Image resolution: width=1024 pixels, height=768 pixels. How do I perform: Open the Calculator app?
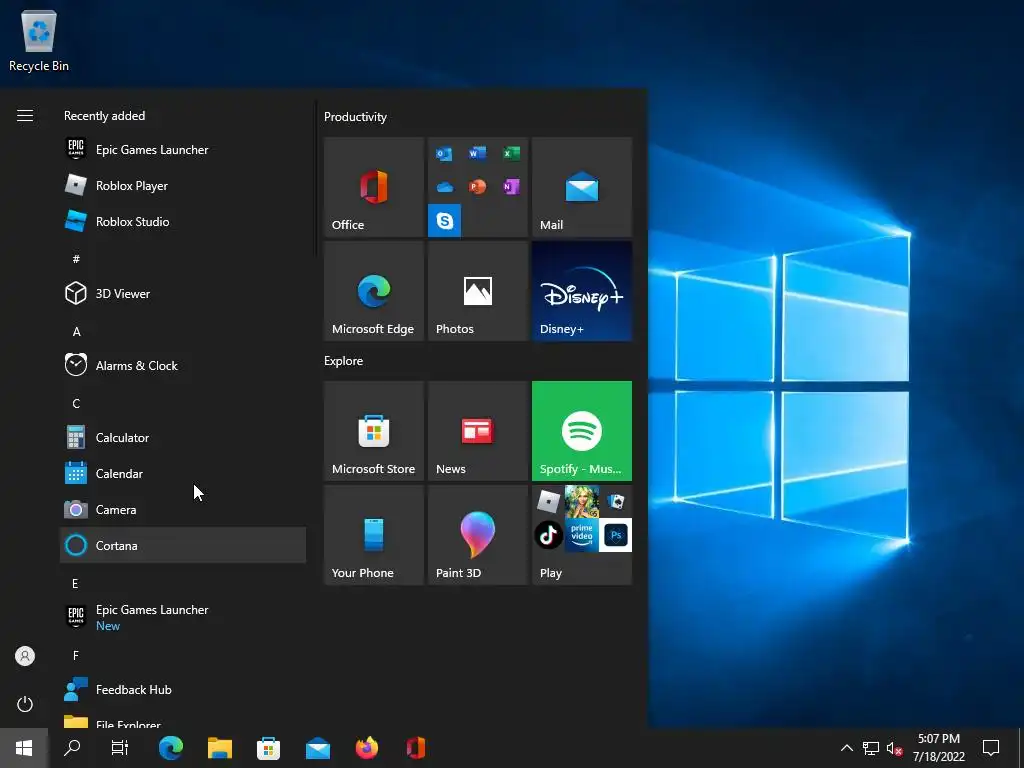[183, 438]
